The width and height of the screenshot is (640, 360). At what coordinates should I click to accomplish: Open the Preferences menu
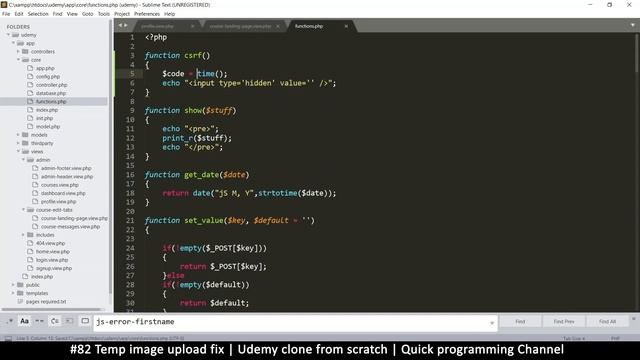click(147, 14)
